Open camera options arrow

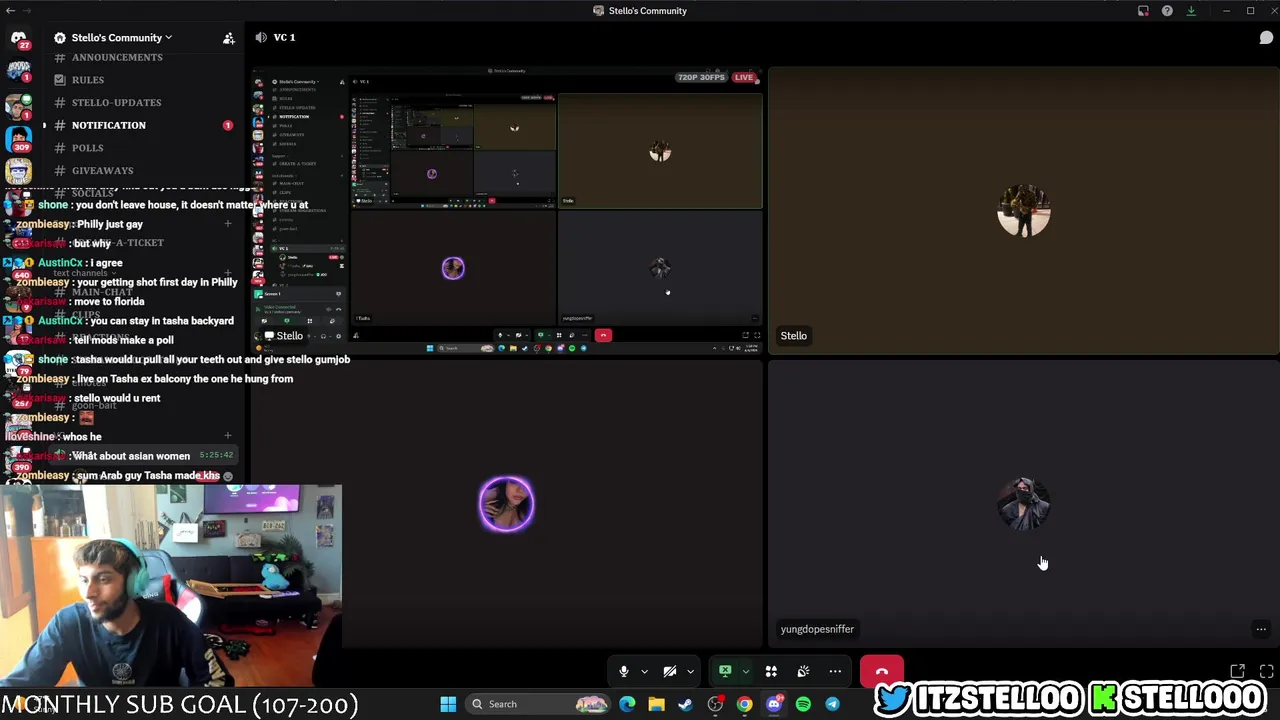(690, 672)
